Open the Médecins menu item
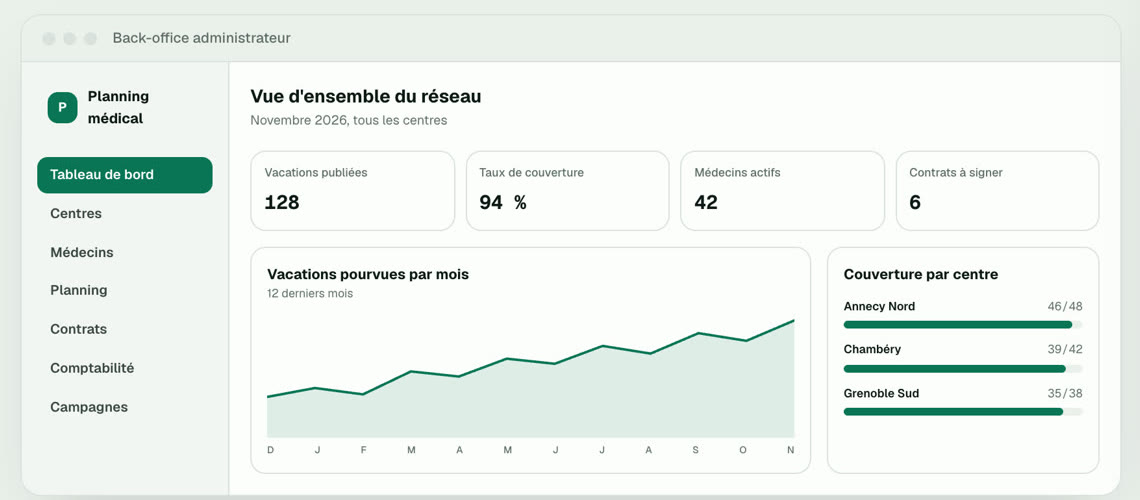This screenshot has width=1140, height=500. tap(81, 252)
